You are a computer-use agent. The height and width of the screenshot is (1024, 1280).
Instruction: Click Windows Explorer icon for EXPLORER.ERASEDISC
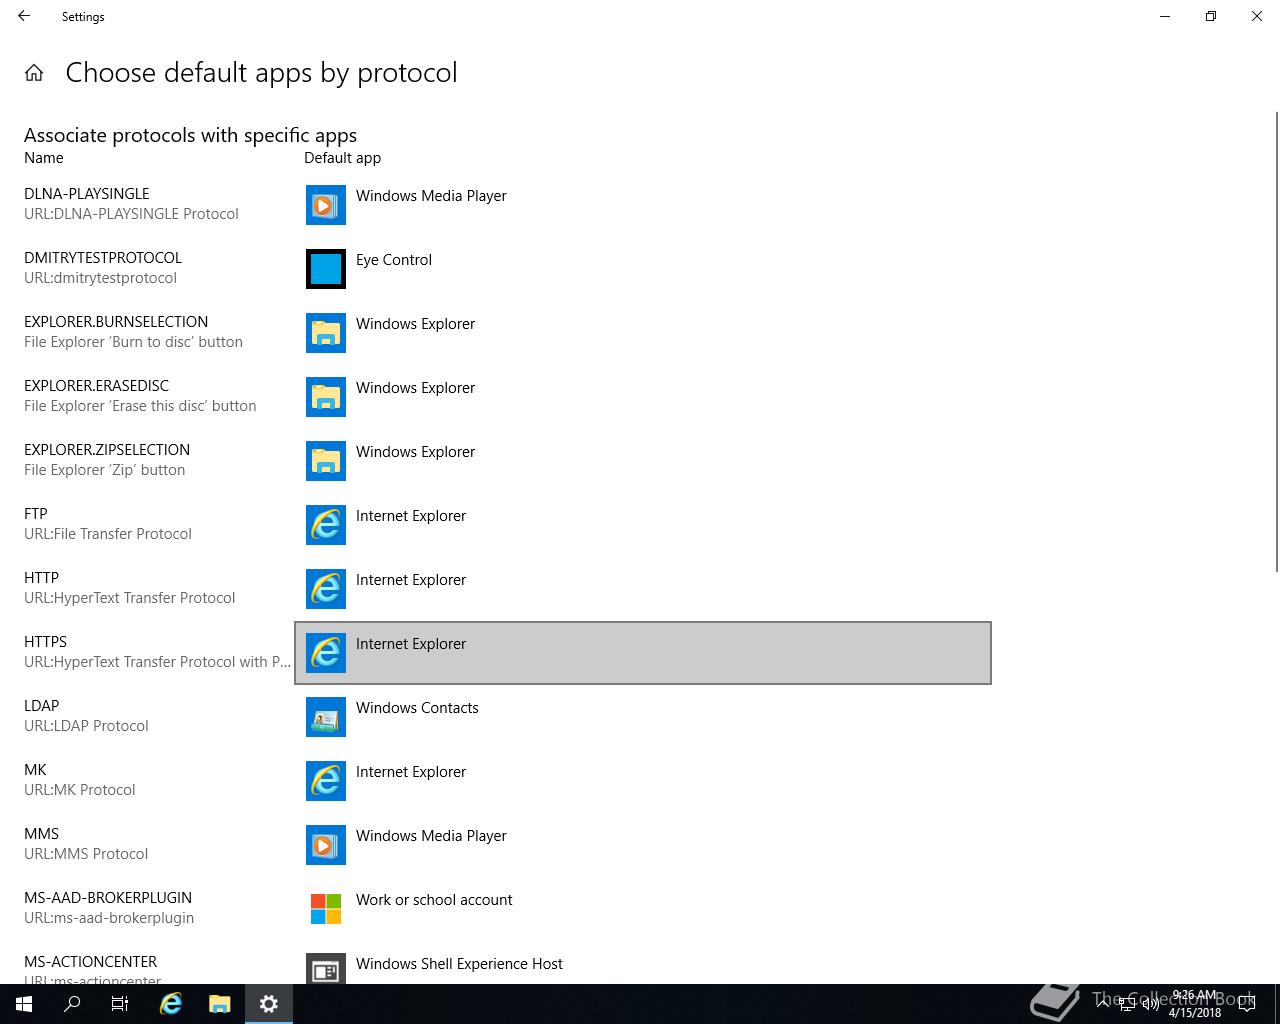[326, 397]
